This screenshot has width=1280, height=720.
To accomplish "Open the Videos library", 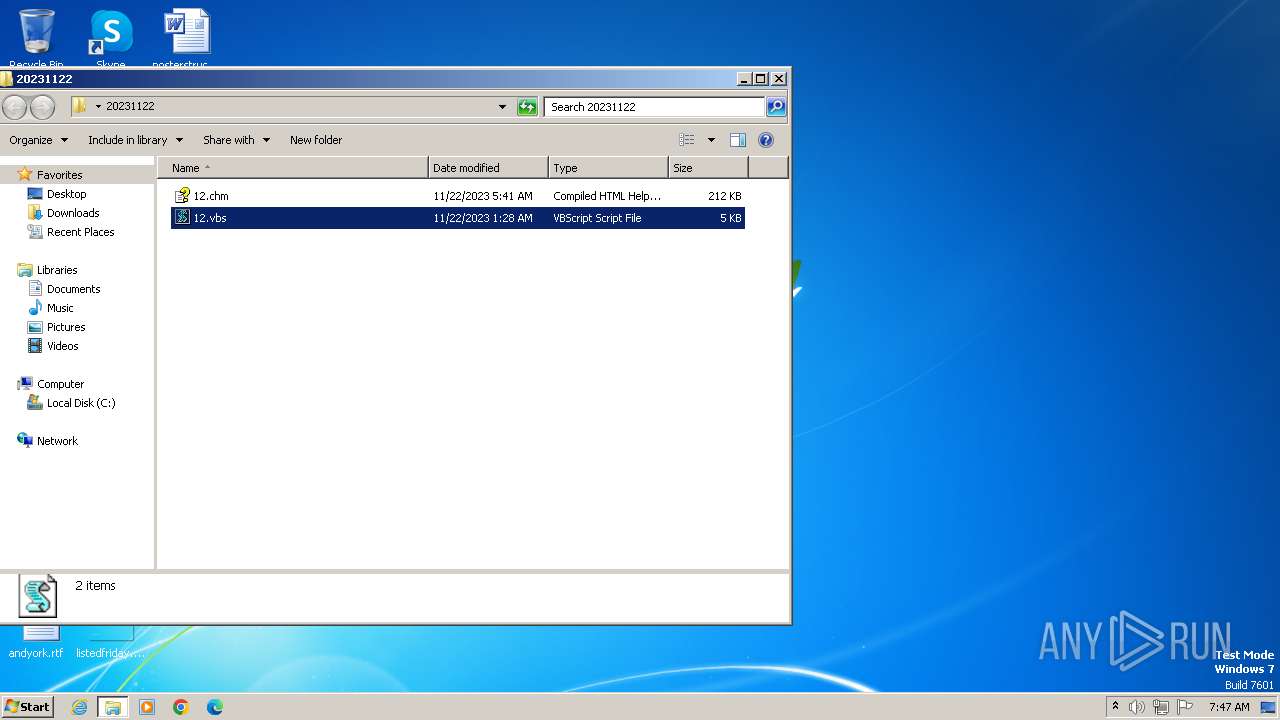I will (62, 346).
